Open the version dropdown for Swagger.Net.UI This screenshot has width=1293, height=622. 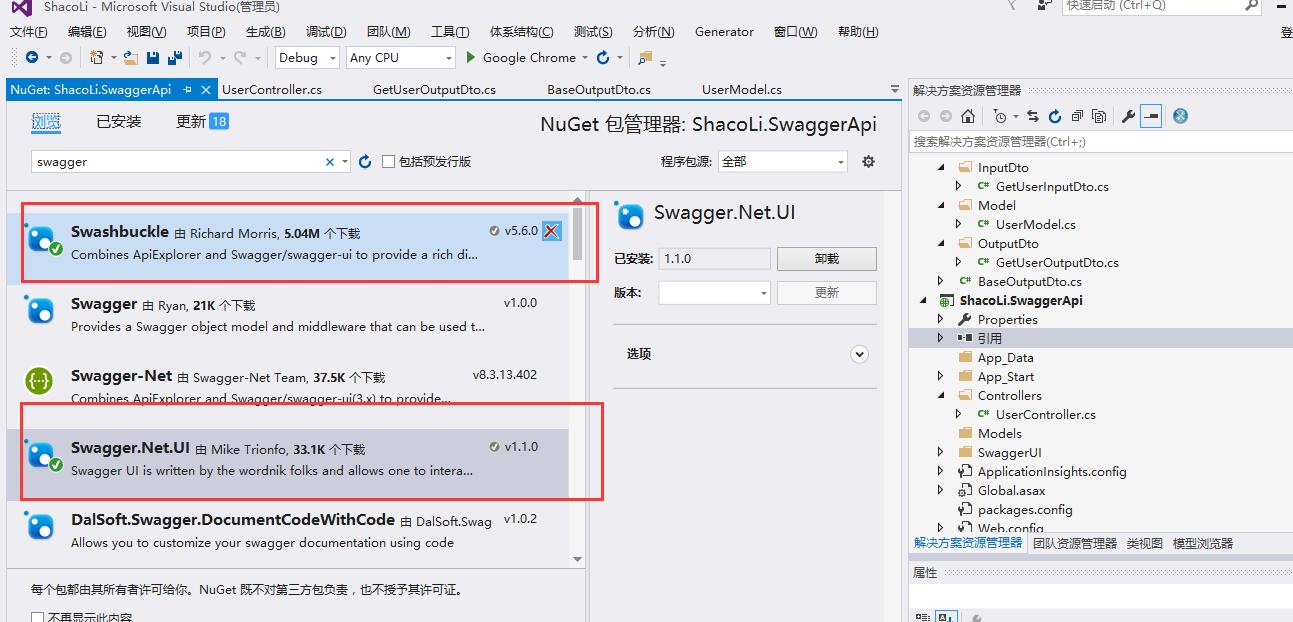click(x=714, y=293)
